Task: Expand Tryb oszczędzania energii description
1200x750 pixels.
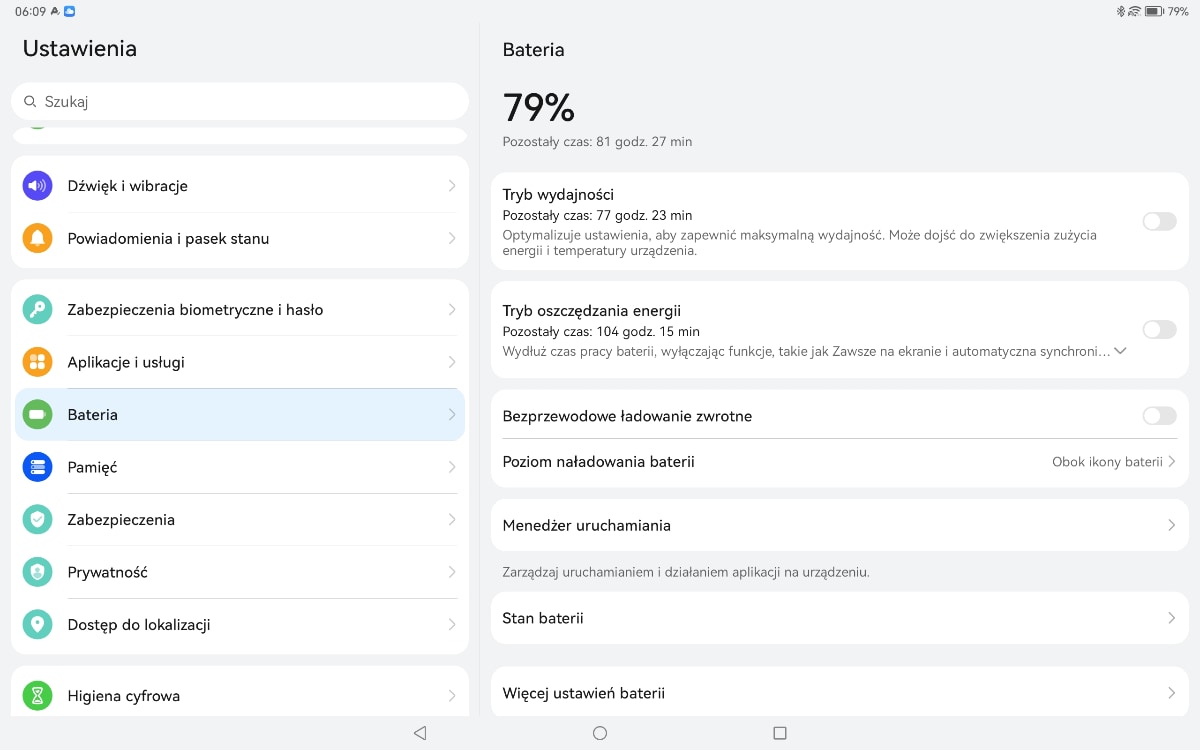Action: click(x=1120, y=351)
